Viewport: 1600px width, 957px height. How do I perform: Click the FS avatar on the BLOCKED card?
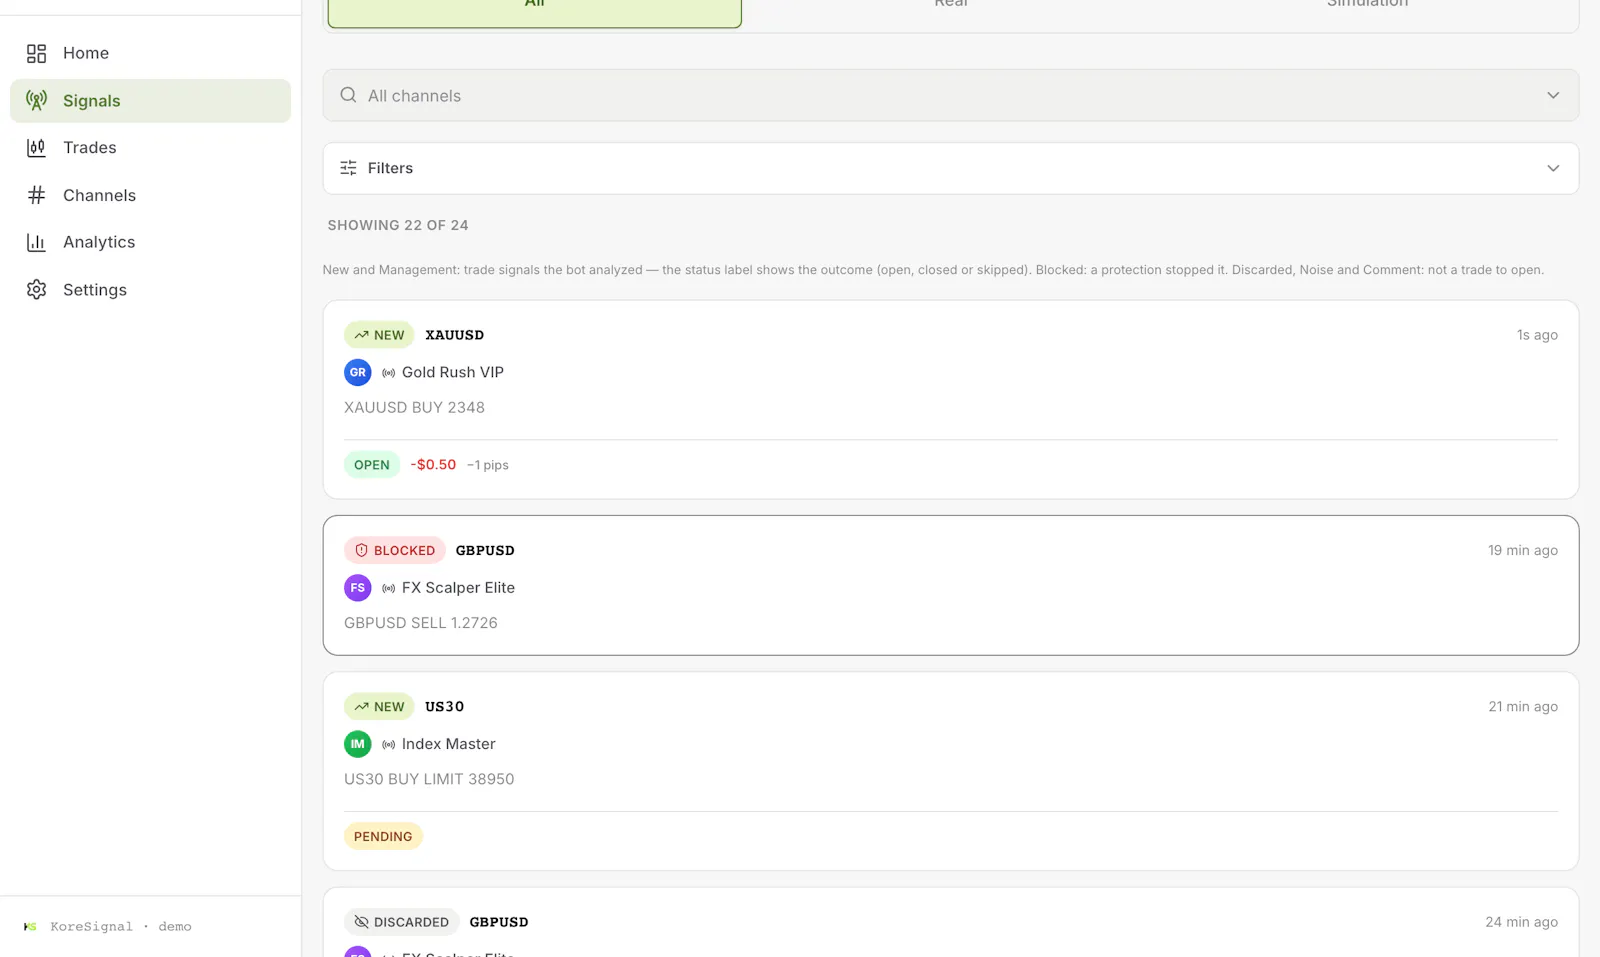click(x=358, y=588)
